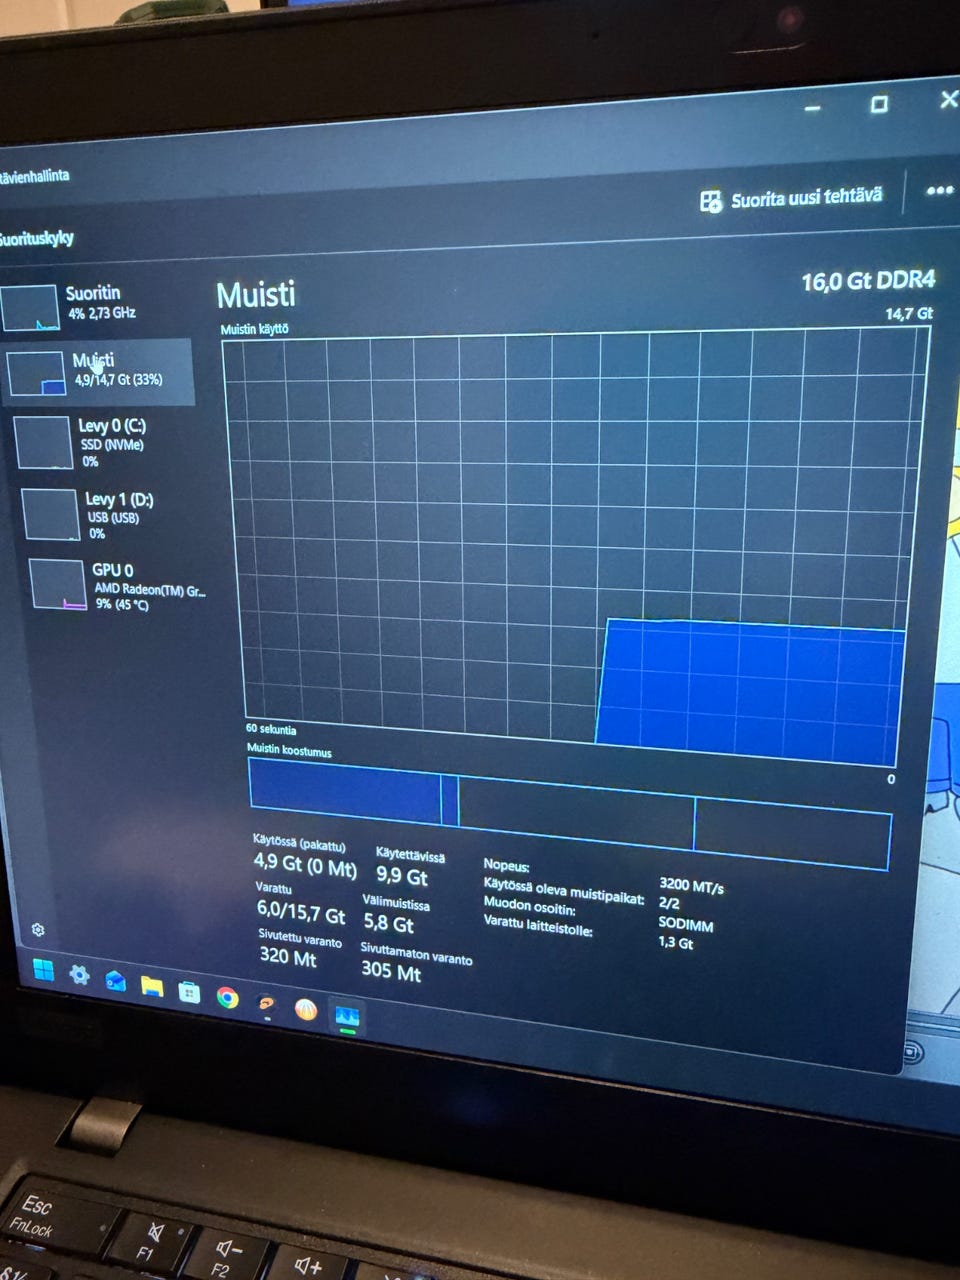Viewport: 960px width, 1280px height.
Task: Click the orange striped sphere taskbar icon
Action: point(306,1010)
